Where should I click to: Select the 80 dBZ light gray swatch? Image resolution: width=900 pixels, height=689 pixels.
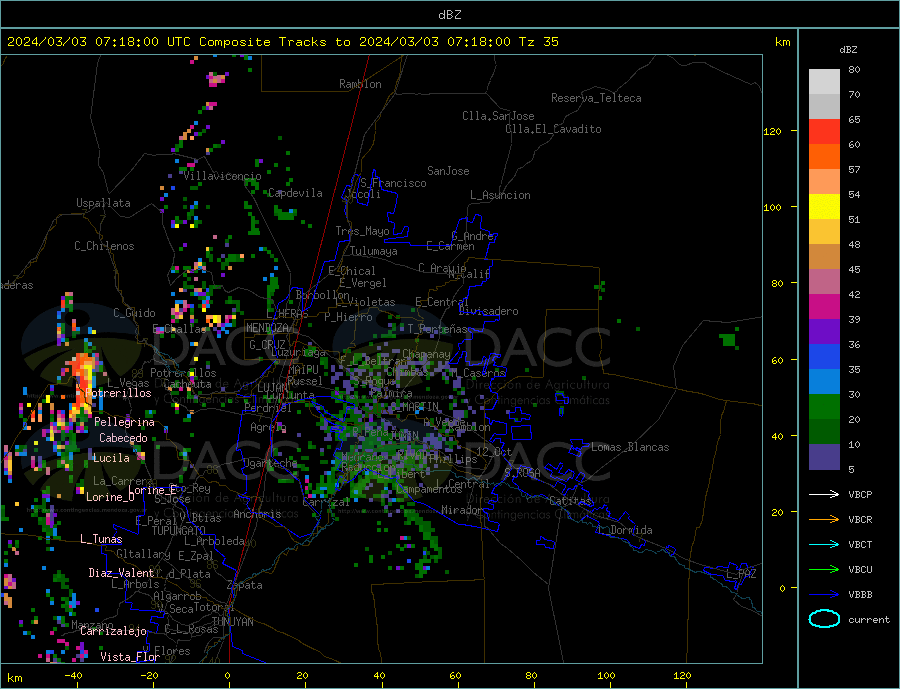click(x=824, y=82)
